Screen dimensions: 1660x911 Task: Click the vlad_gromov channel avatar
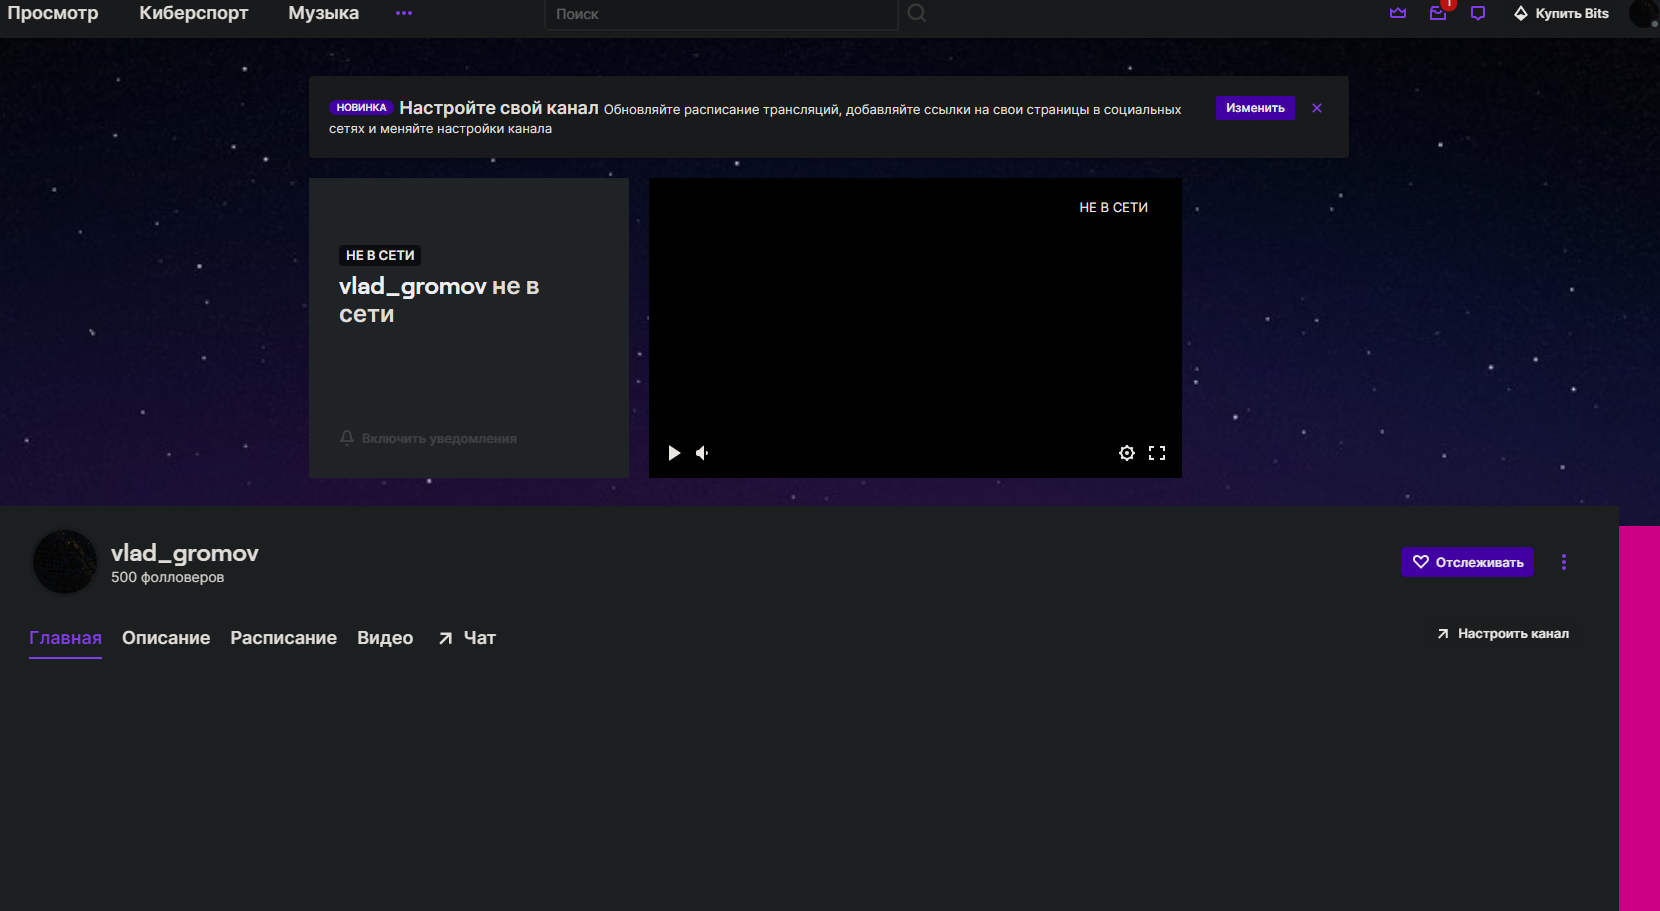(65, 562)
